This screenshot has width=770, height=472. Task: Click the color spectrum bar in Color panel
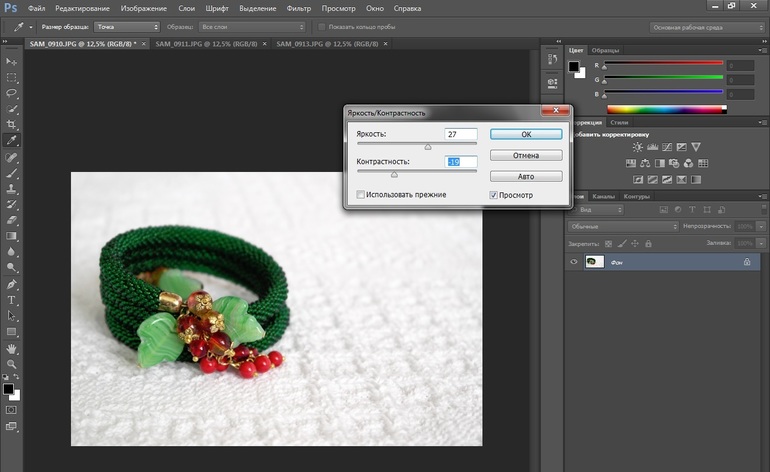(x=666, y=108)
